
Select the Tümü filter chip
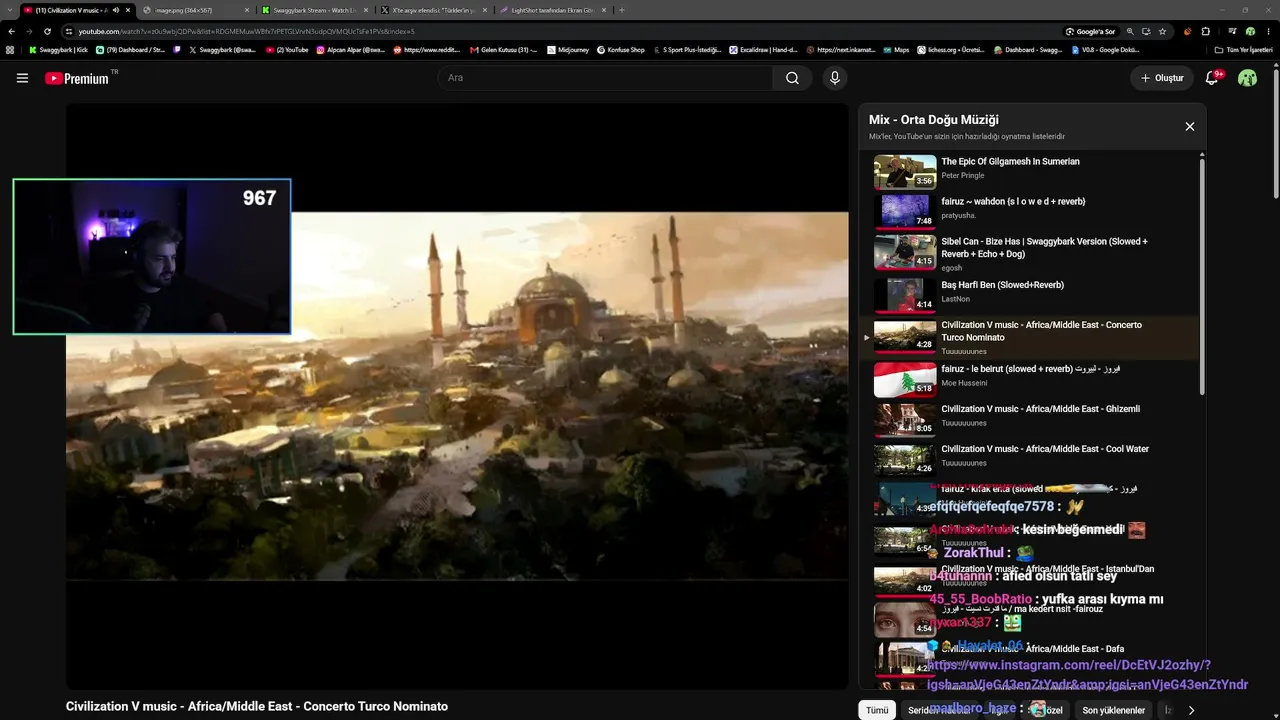point(877,710)
